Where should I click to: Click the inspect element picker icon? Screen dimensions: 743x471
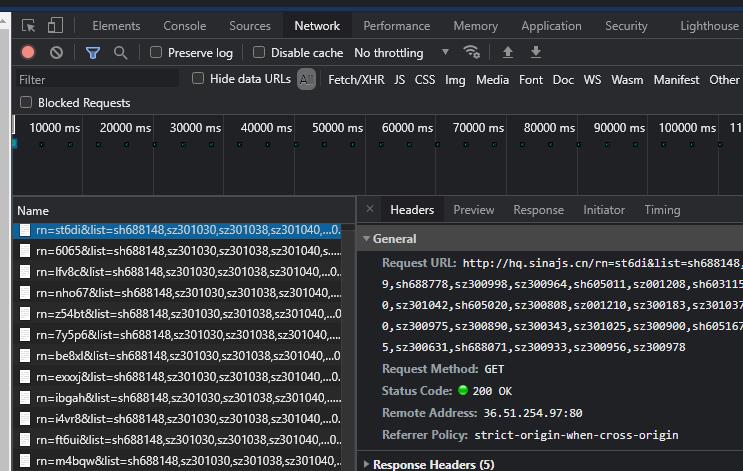(28, 26)
